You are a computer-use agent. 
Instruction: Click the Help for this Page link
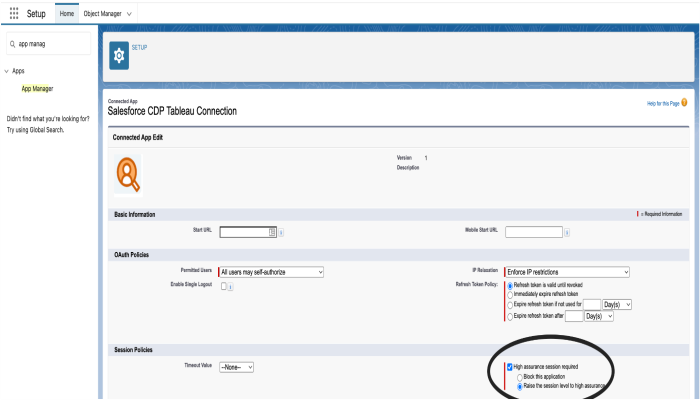tap(663, 104)
